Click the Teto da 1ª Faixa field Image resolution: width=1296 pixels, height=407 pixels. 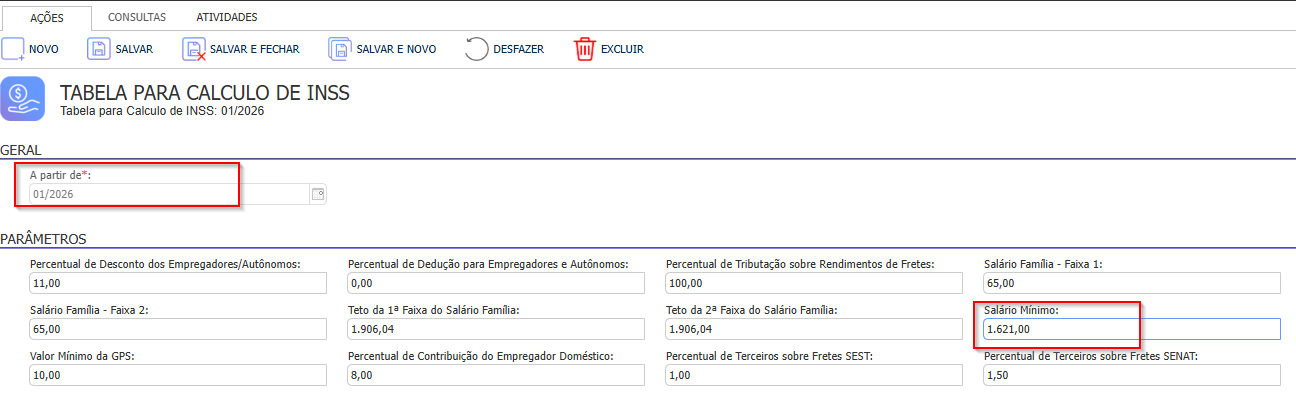point(494,329)
